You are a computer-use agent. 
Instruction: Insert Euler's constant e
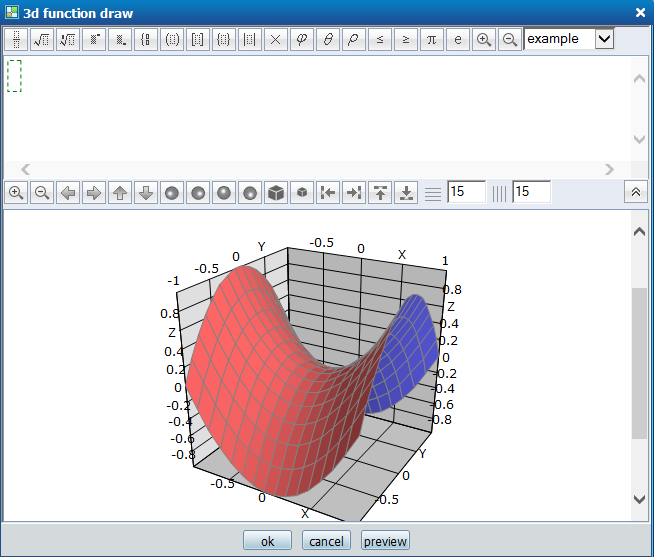tap(458, 40)
